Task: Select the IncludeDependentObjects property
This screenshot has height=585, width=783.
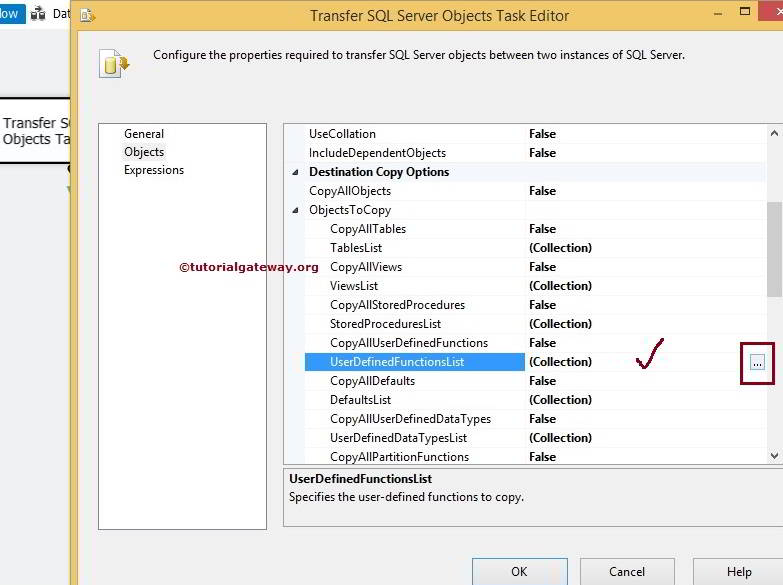Action: [x=378, y=153]
